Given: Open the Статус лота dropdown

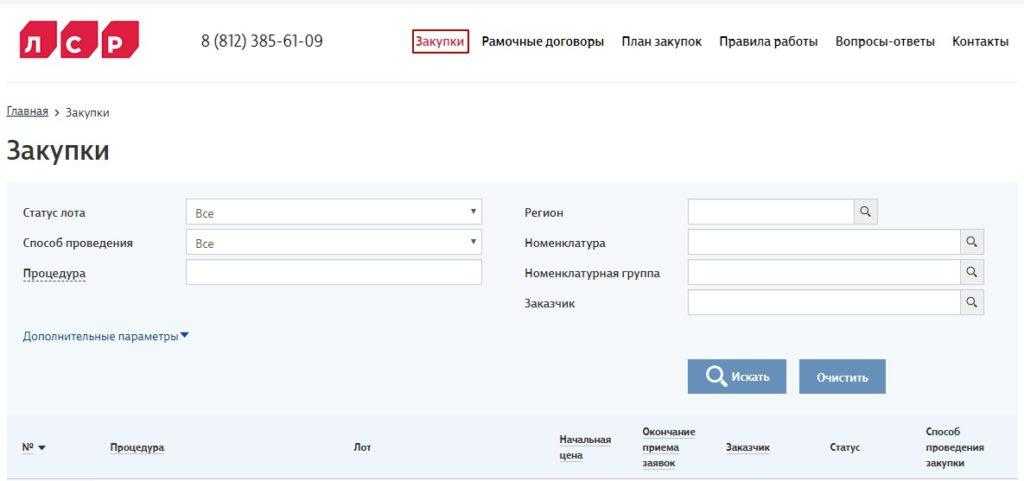Looking at the screenshot, I should click(x=333, y=213).
